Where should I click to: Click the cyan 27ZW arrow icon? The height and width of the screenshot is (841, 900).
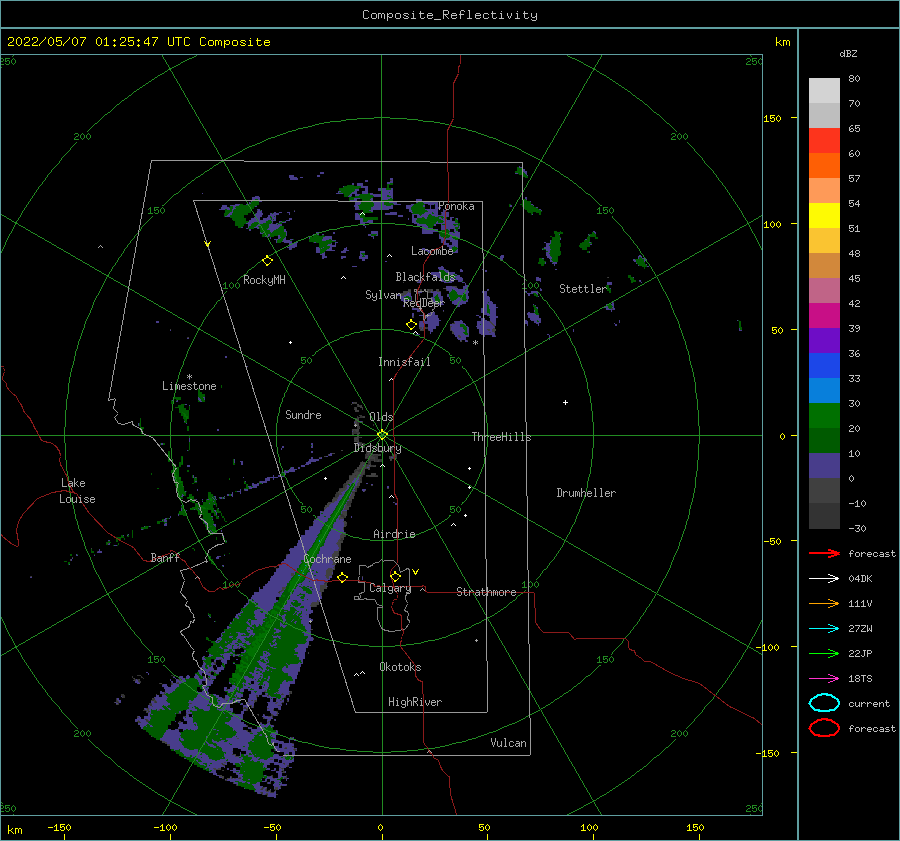pos(824,629)
